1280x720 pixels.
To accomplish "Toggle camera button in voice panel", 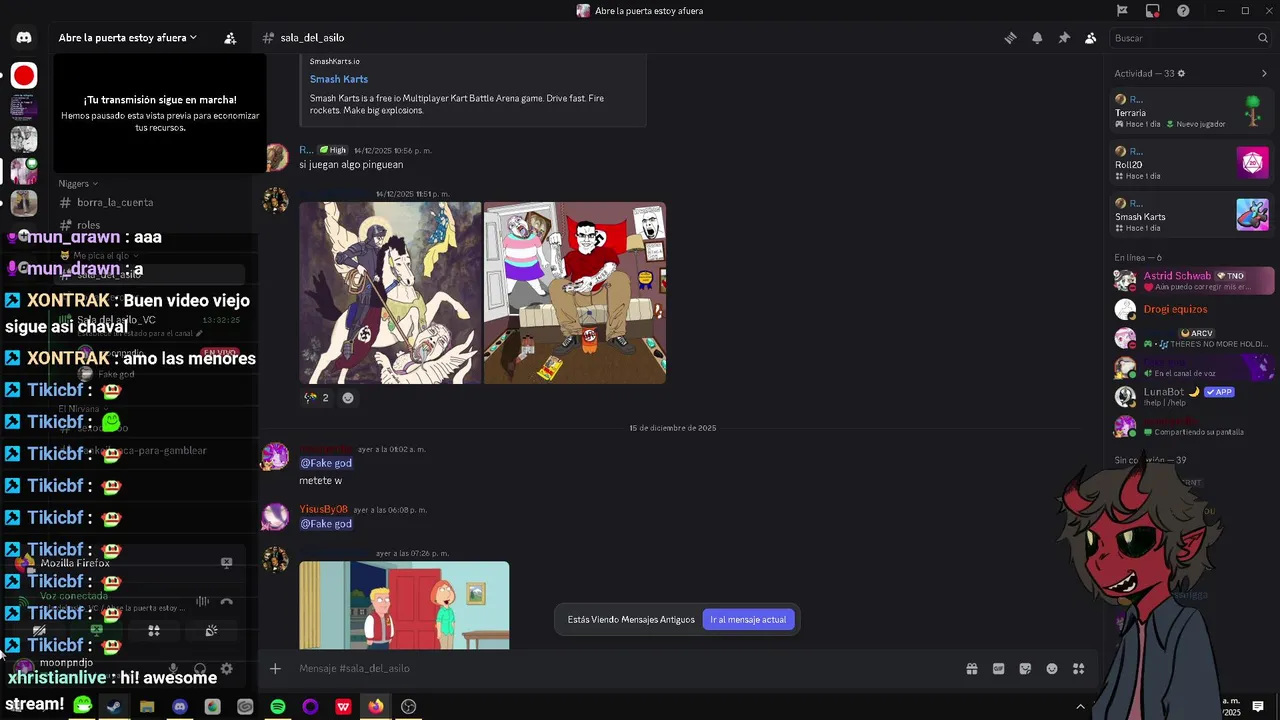I will coord(40,631).
